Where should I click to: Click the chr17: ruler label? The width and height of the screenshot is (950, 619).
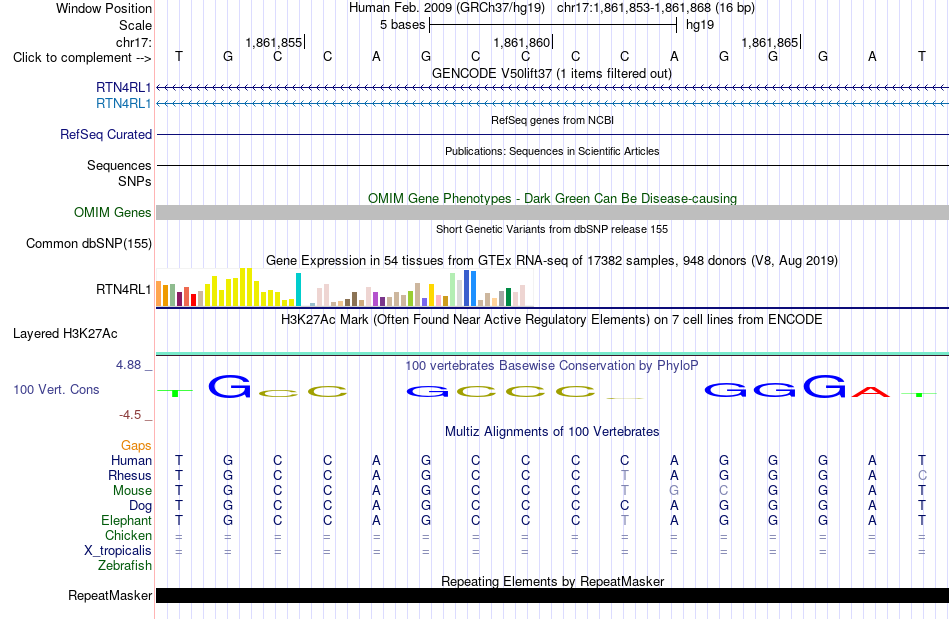coord(134,42)
